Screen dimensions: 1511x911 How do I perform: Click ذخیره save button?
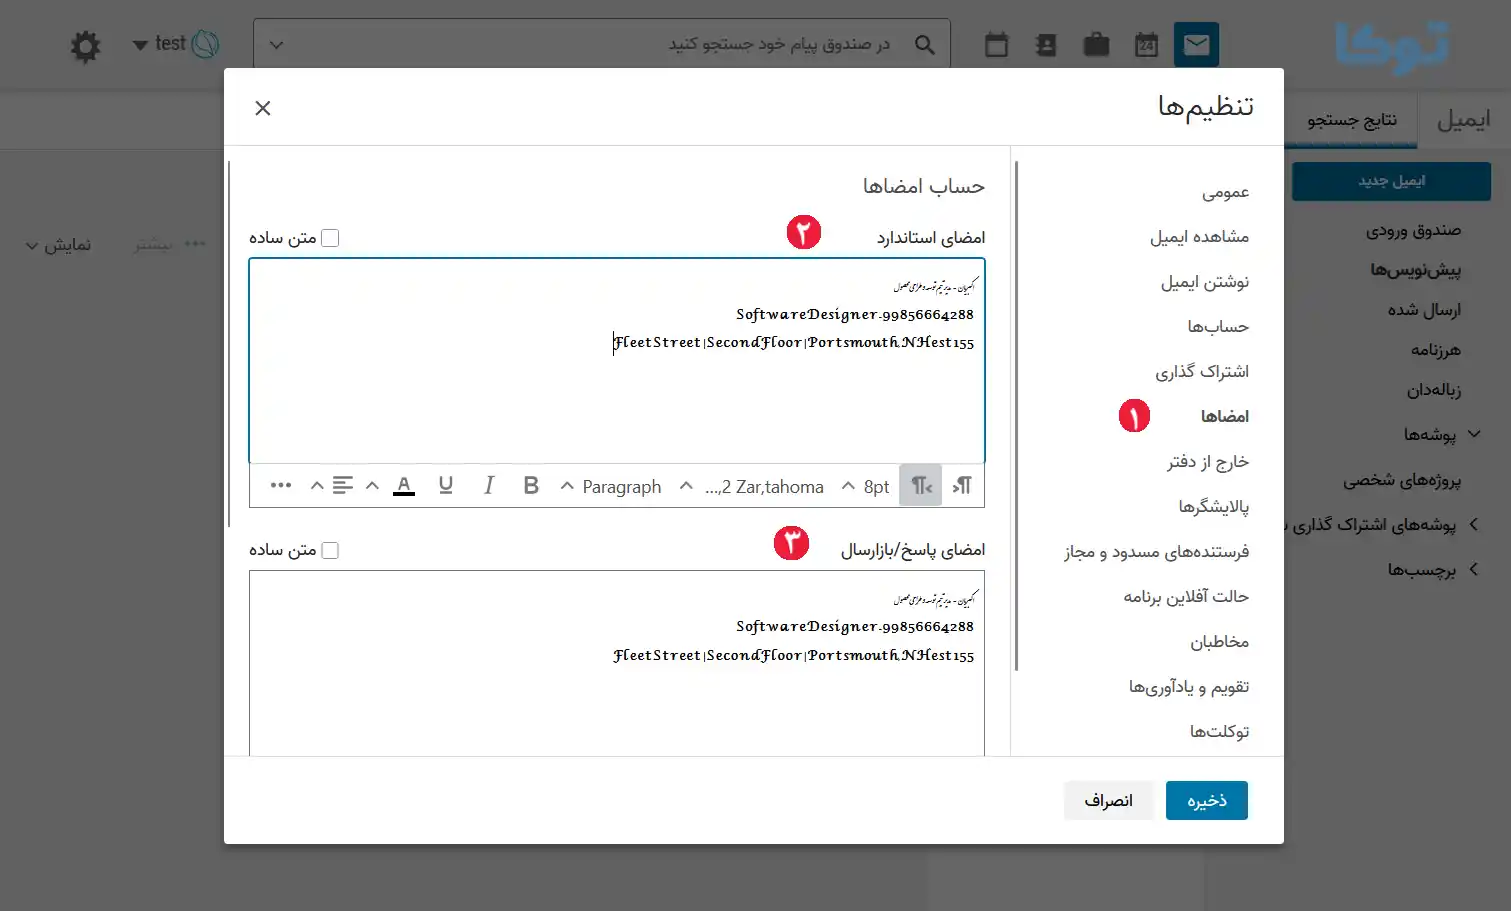pyautogui.click(x=1206, y=801)
